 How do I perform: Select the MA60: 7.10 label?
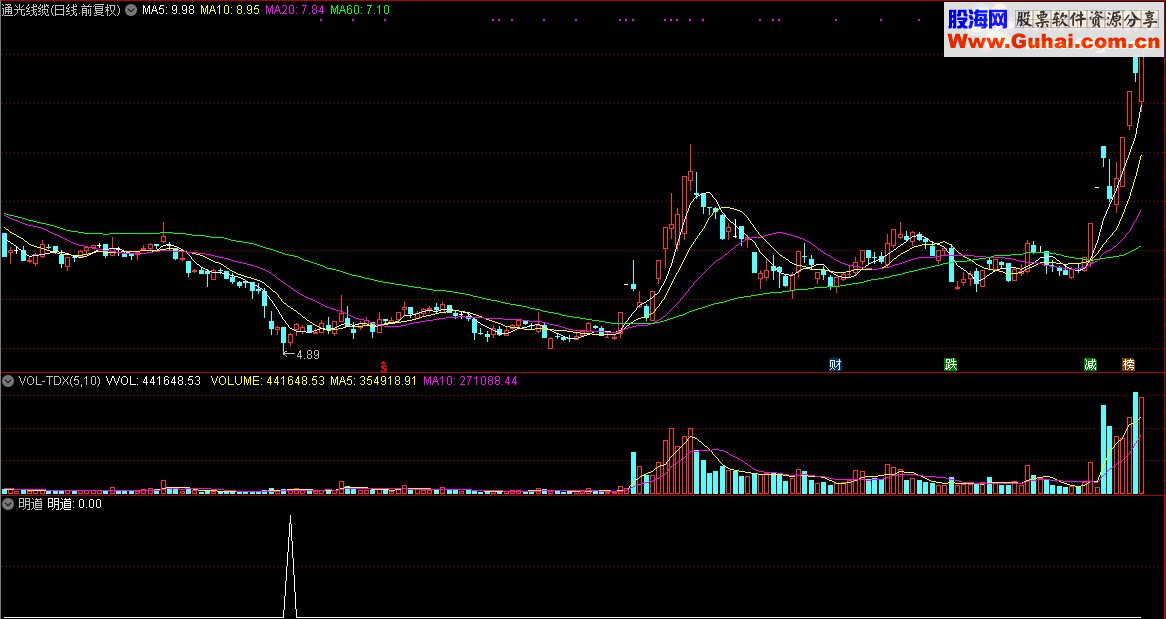pyautogui.click(x=360, y=10)
